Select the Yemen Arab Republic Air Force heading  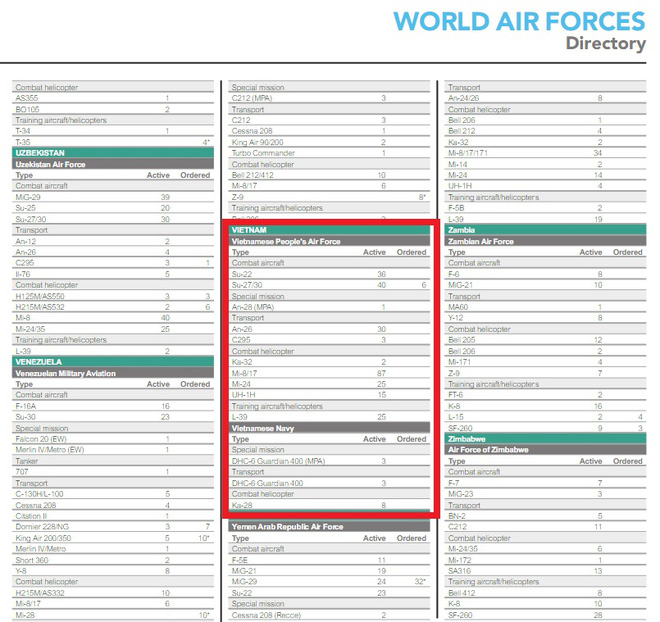287,526
